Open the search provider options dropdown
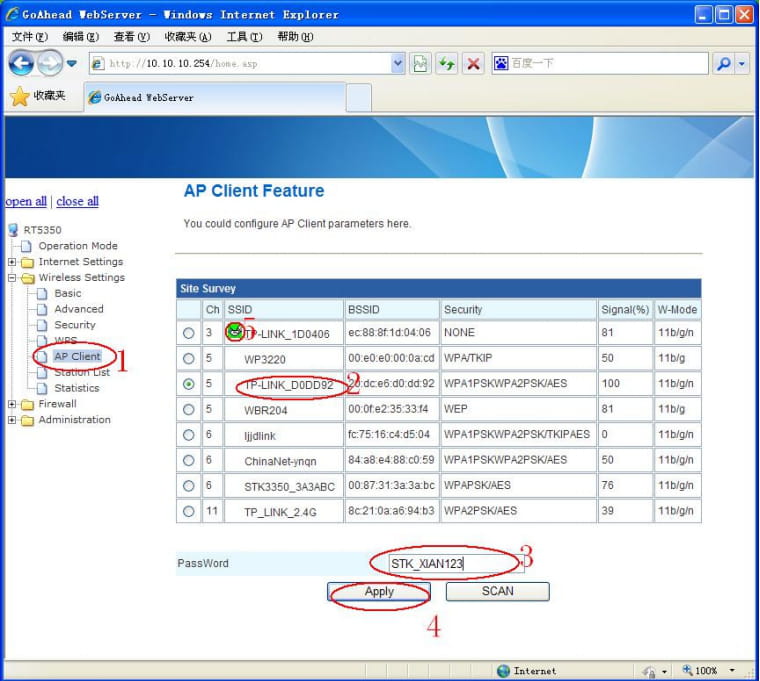The width and height of the screenshot is (760, 681). click(742, 63)
